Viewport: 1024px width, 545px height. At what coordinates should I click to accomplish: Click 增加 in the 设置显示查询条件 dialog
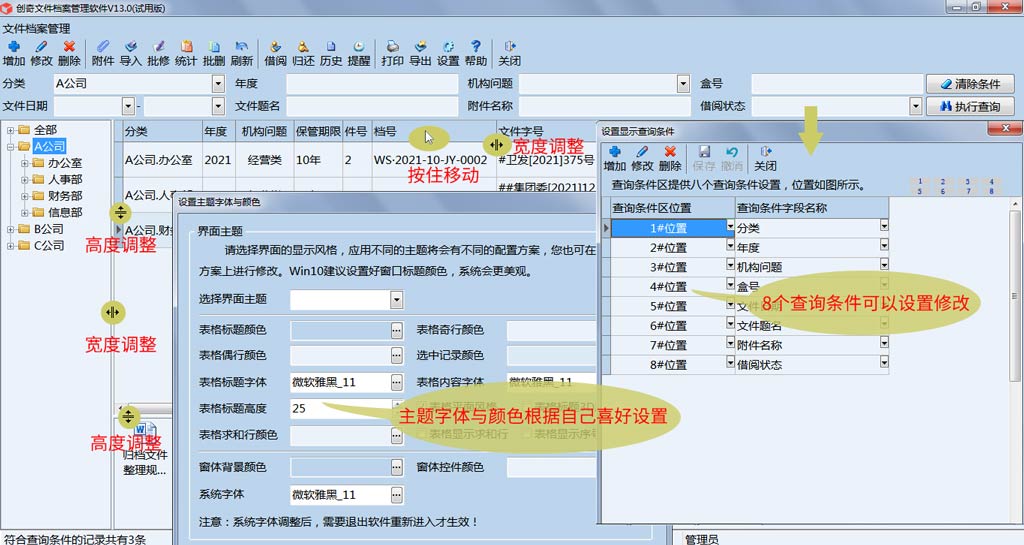[615, 159]
